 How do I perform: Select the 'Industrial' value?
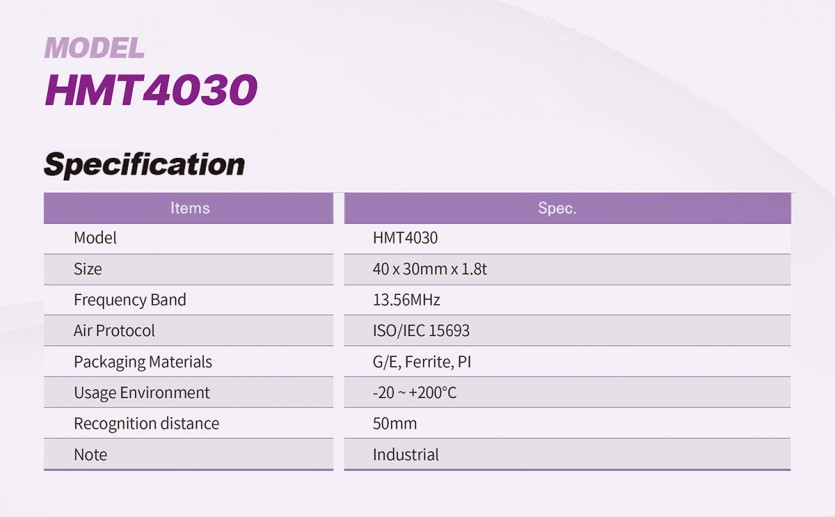pos(406,455)
